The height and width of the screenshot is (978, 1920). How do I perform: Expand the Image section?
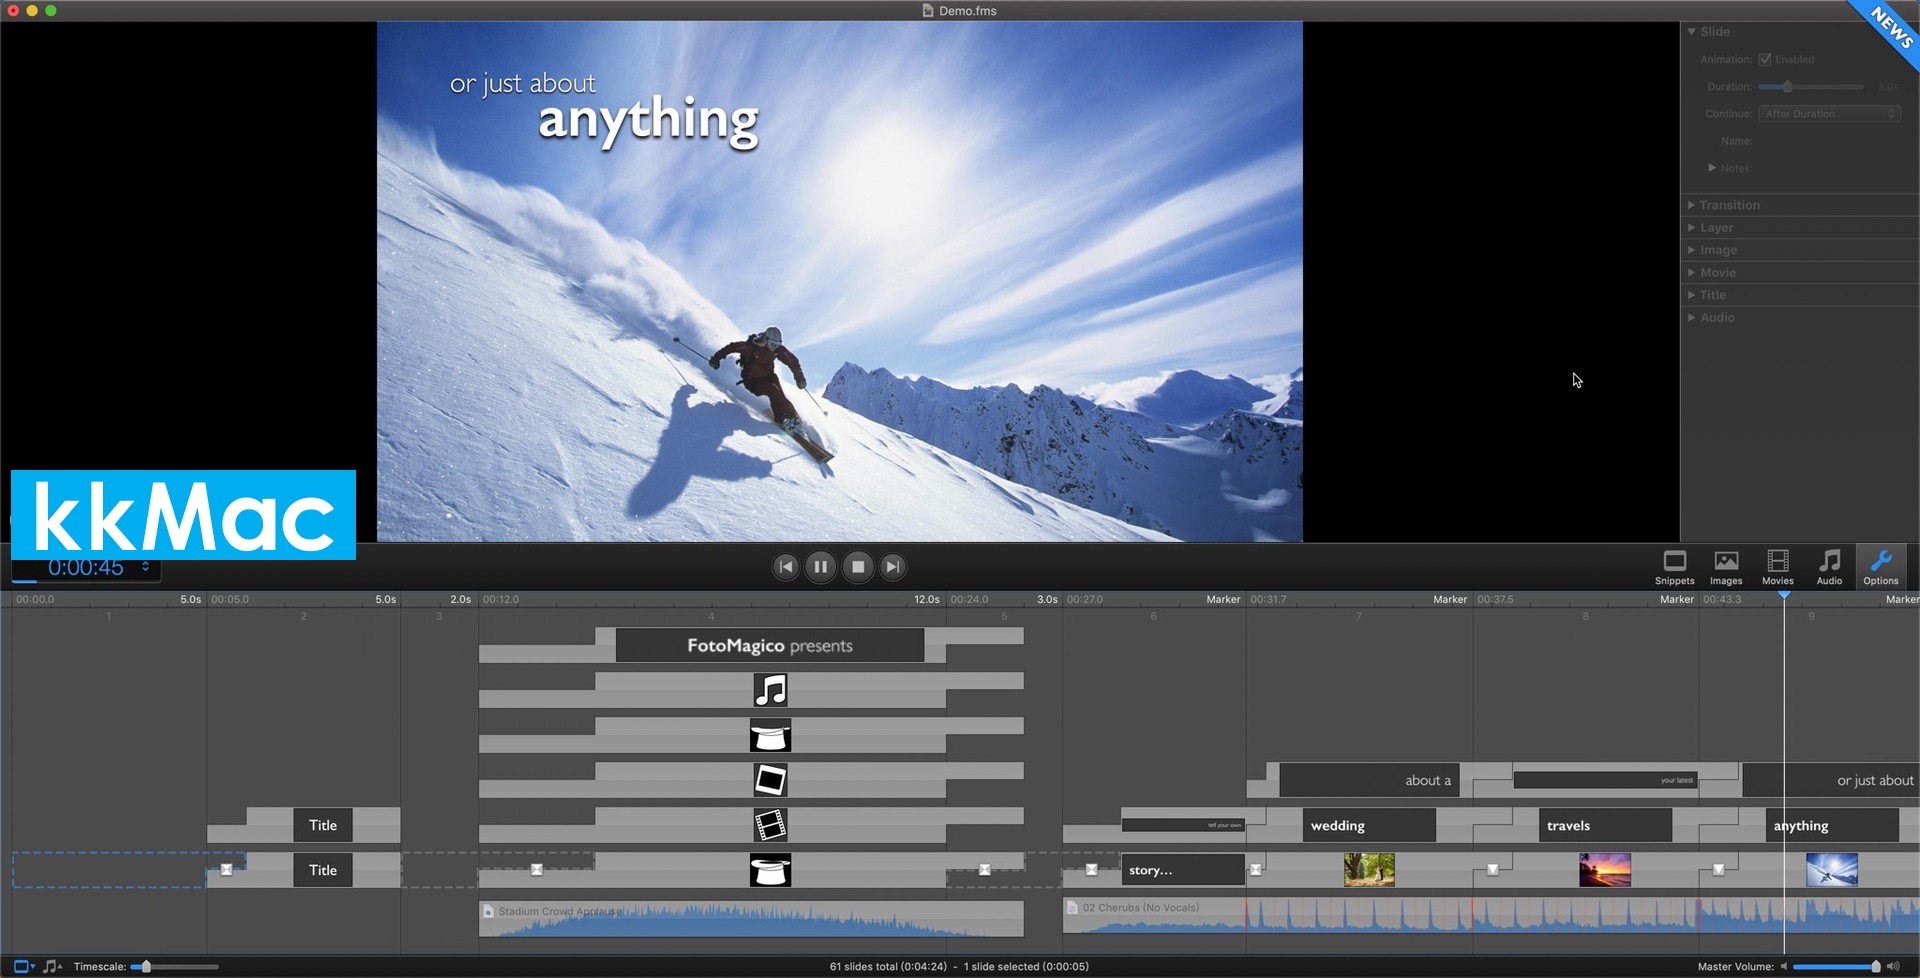pyautogui.click(x=1692, y=250)
